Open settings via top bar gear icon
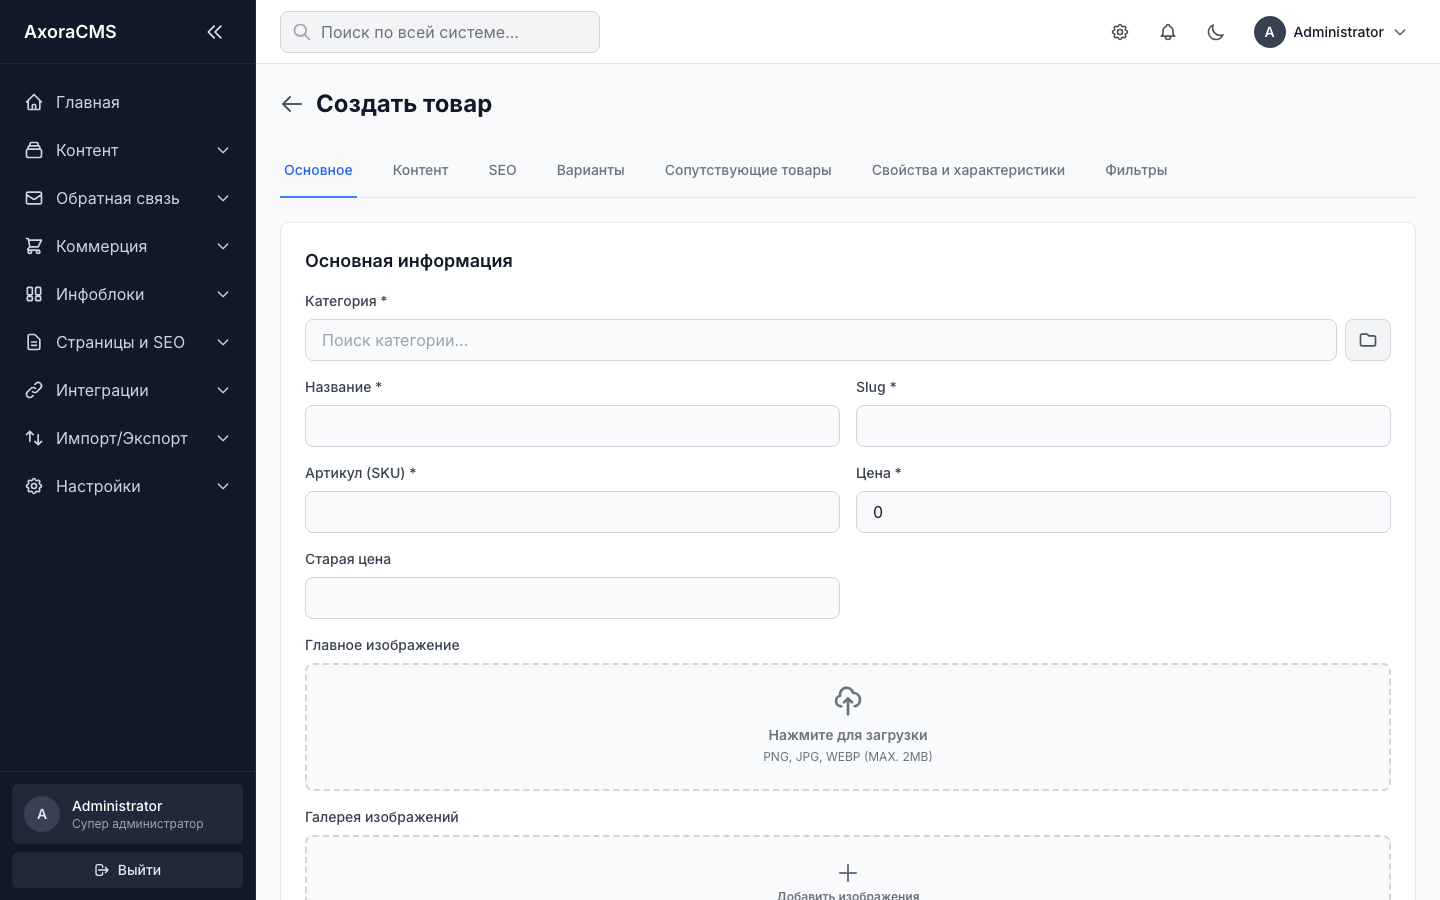 pos(1120,32)
